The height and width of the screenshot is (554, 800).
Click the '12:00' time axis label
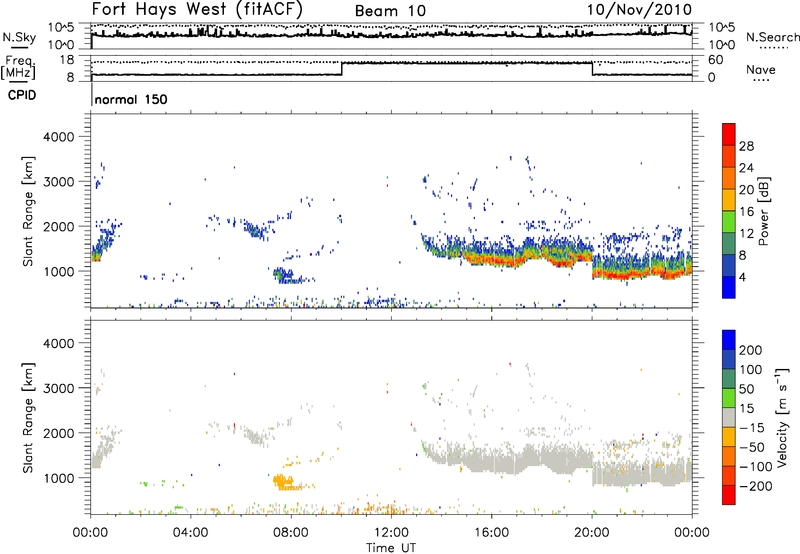pos(391,533)
